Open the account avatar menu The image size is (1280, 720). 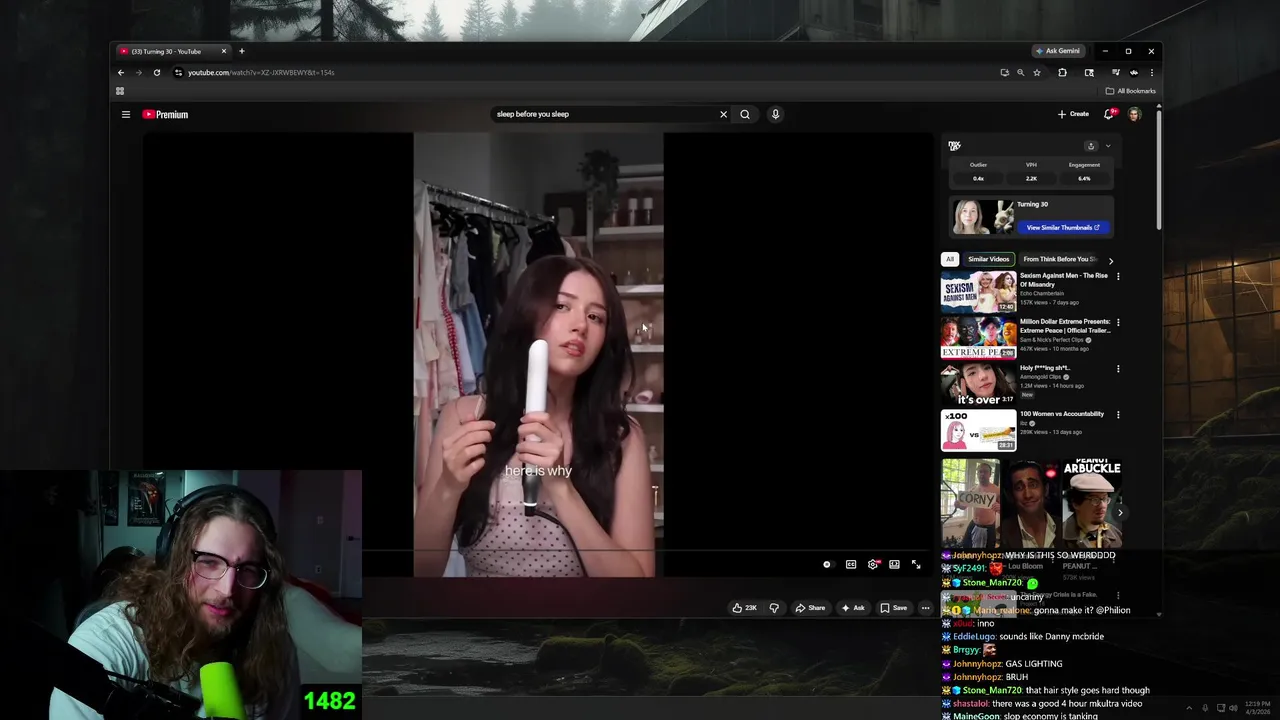1134,114
